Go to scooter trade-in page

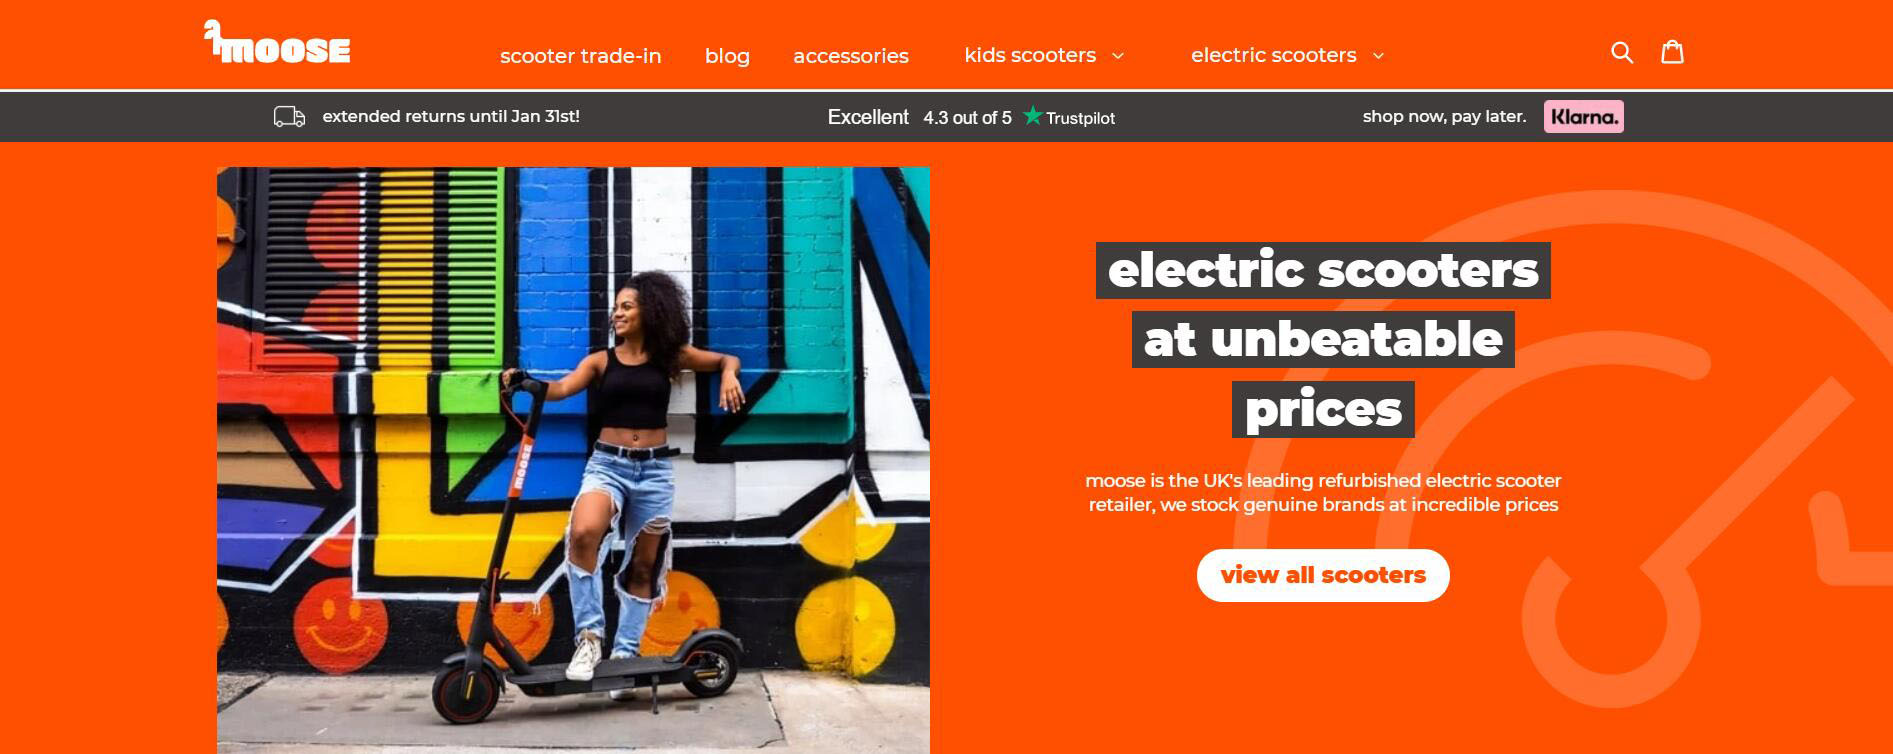coord(580,56)
